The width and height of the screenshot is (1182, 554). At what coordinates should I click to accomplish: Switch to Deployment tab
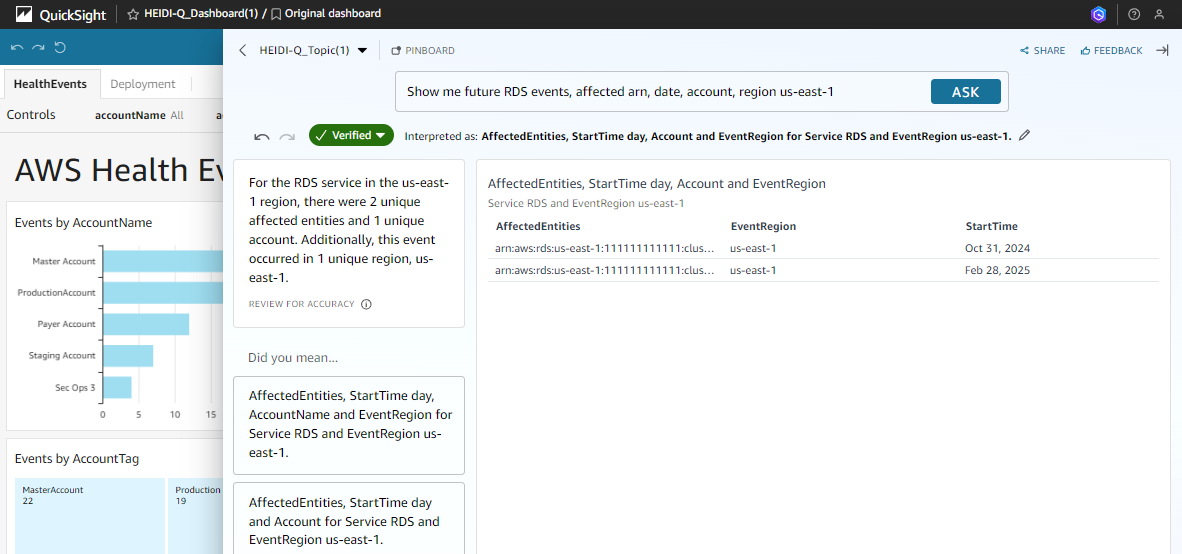(x=142, y=84)
